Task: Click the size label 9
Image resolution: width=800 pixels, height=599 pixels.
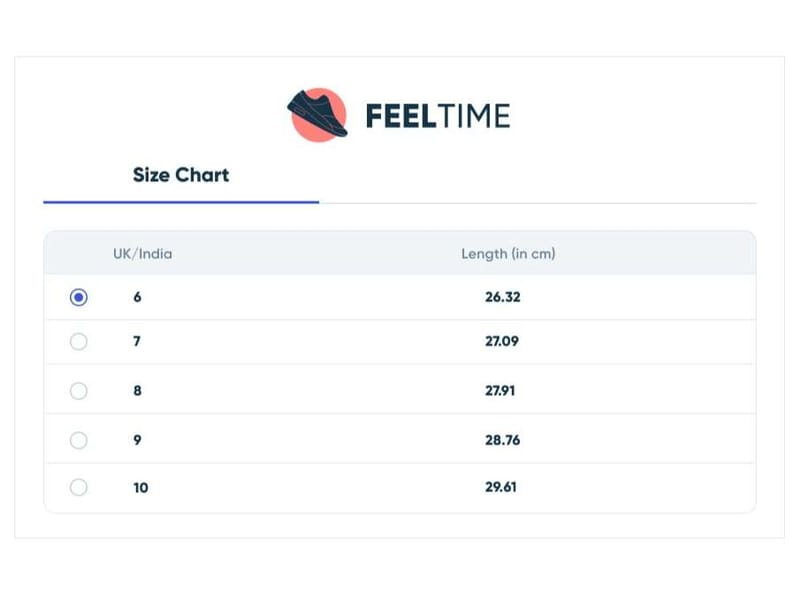Action: 137,440
